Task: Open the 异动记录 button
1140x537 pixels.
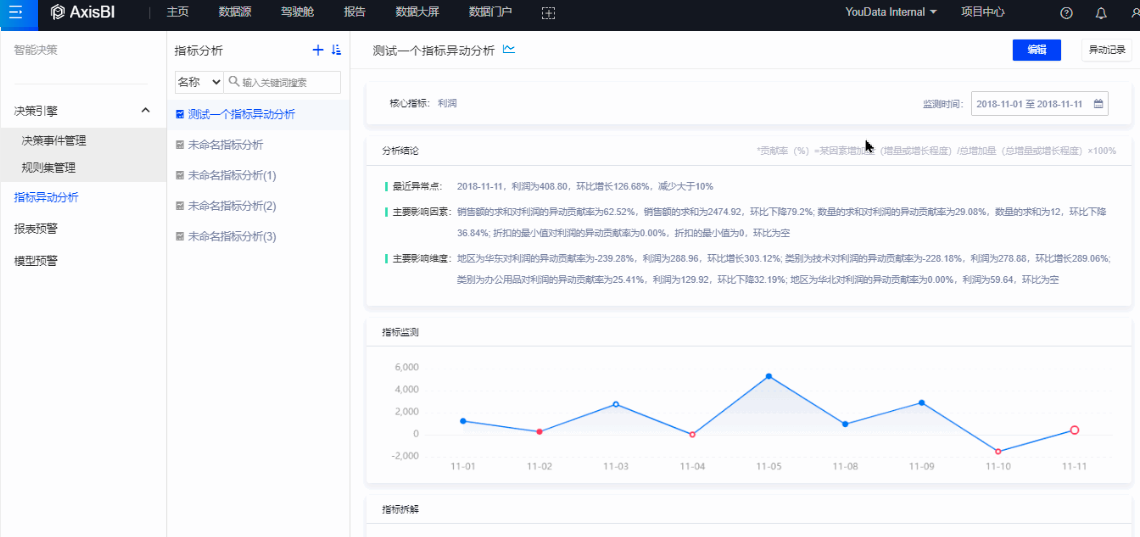Action: click(1106, 50)
